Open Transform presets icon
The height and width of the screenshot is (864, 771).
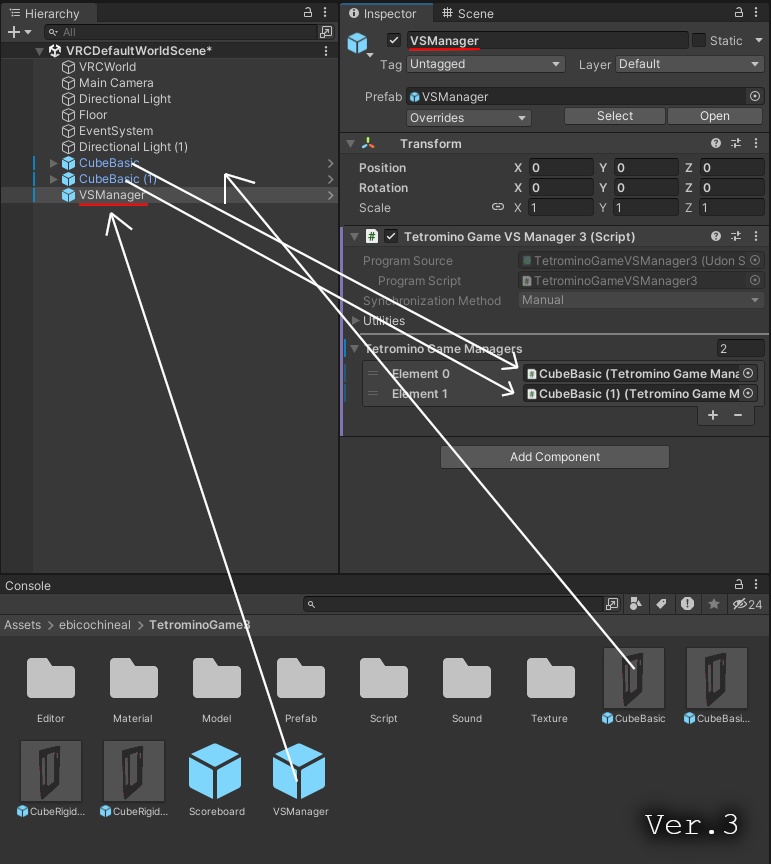coord(736,143)
